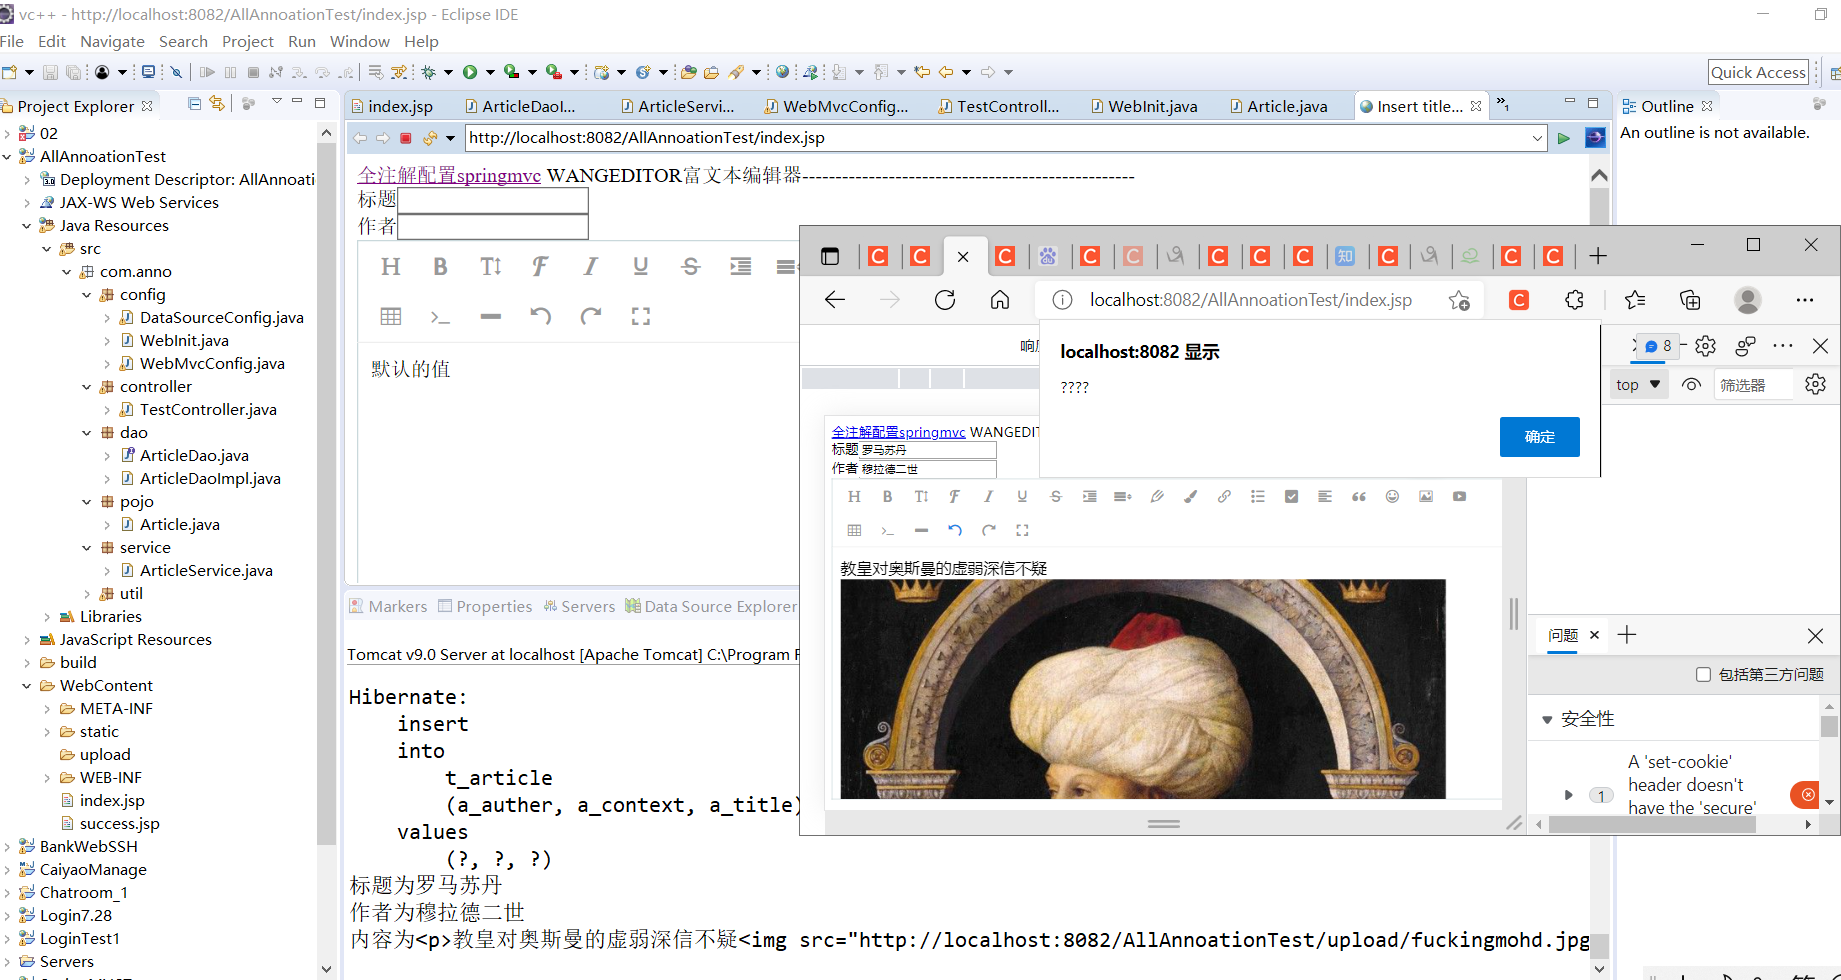
Task: Click the blue undo arrow in the editor
Action: click(x=955, y=530)
